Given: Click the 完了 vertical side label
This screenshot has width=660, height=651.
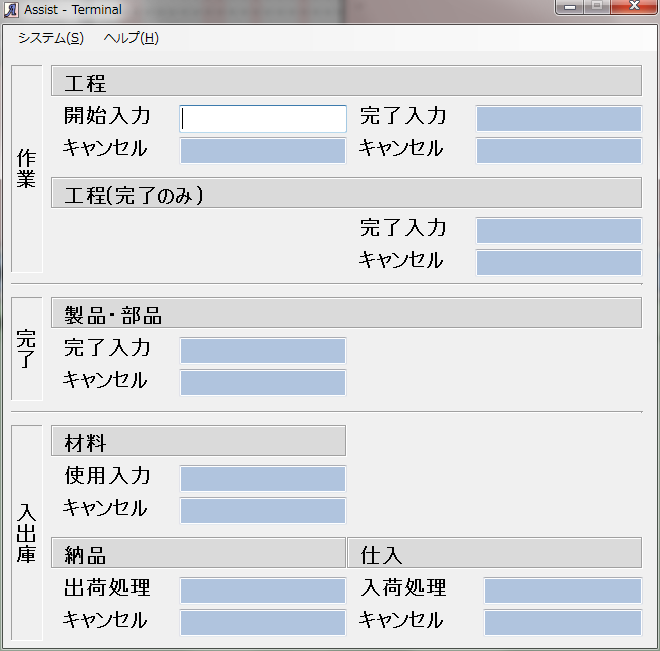Looking at the screenshot, I should (x=27, y=349).
